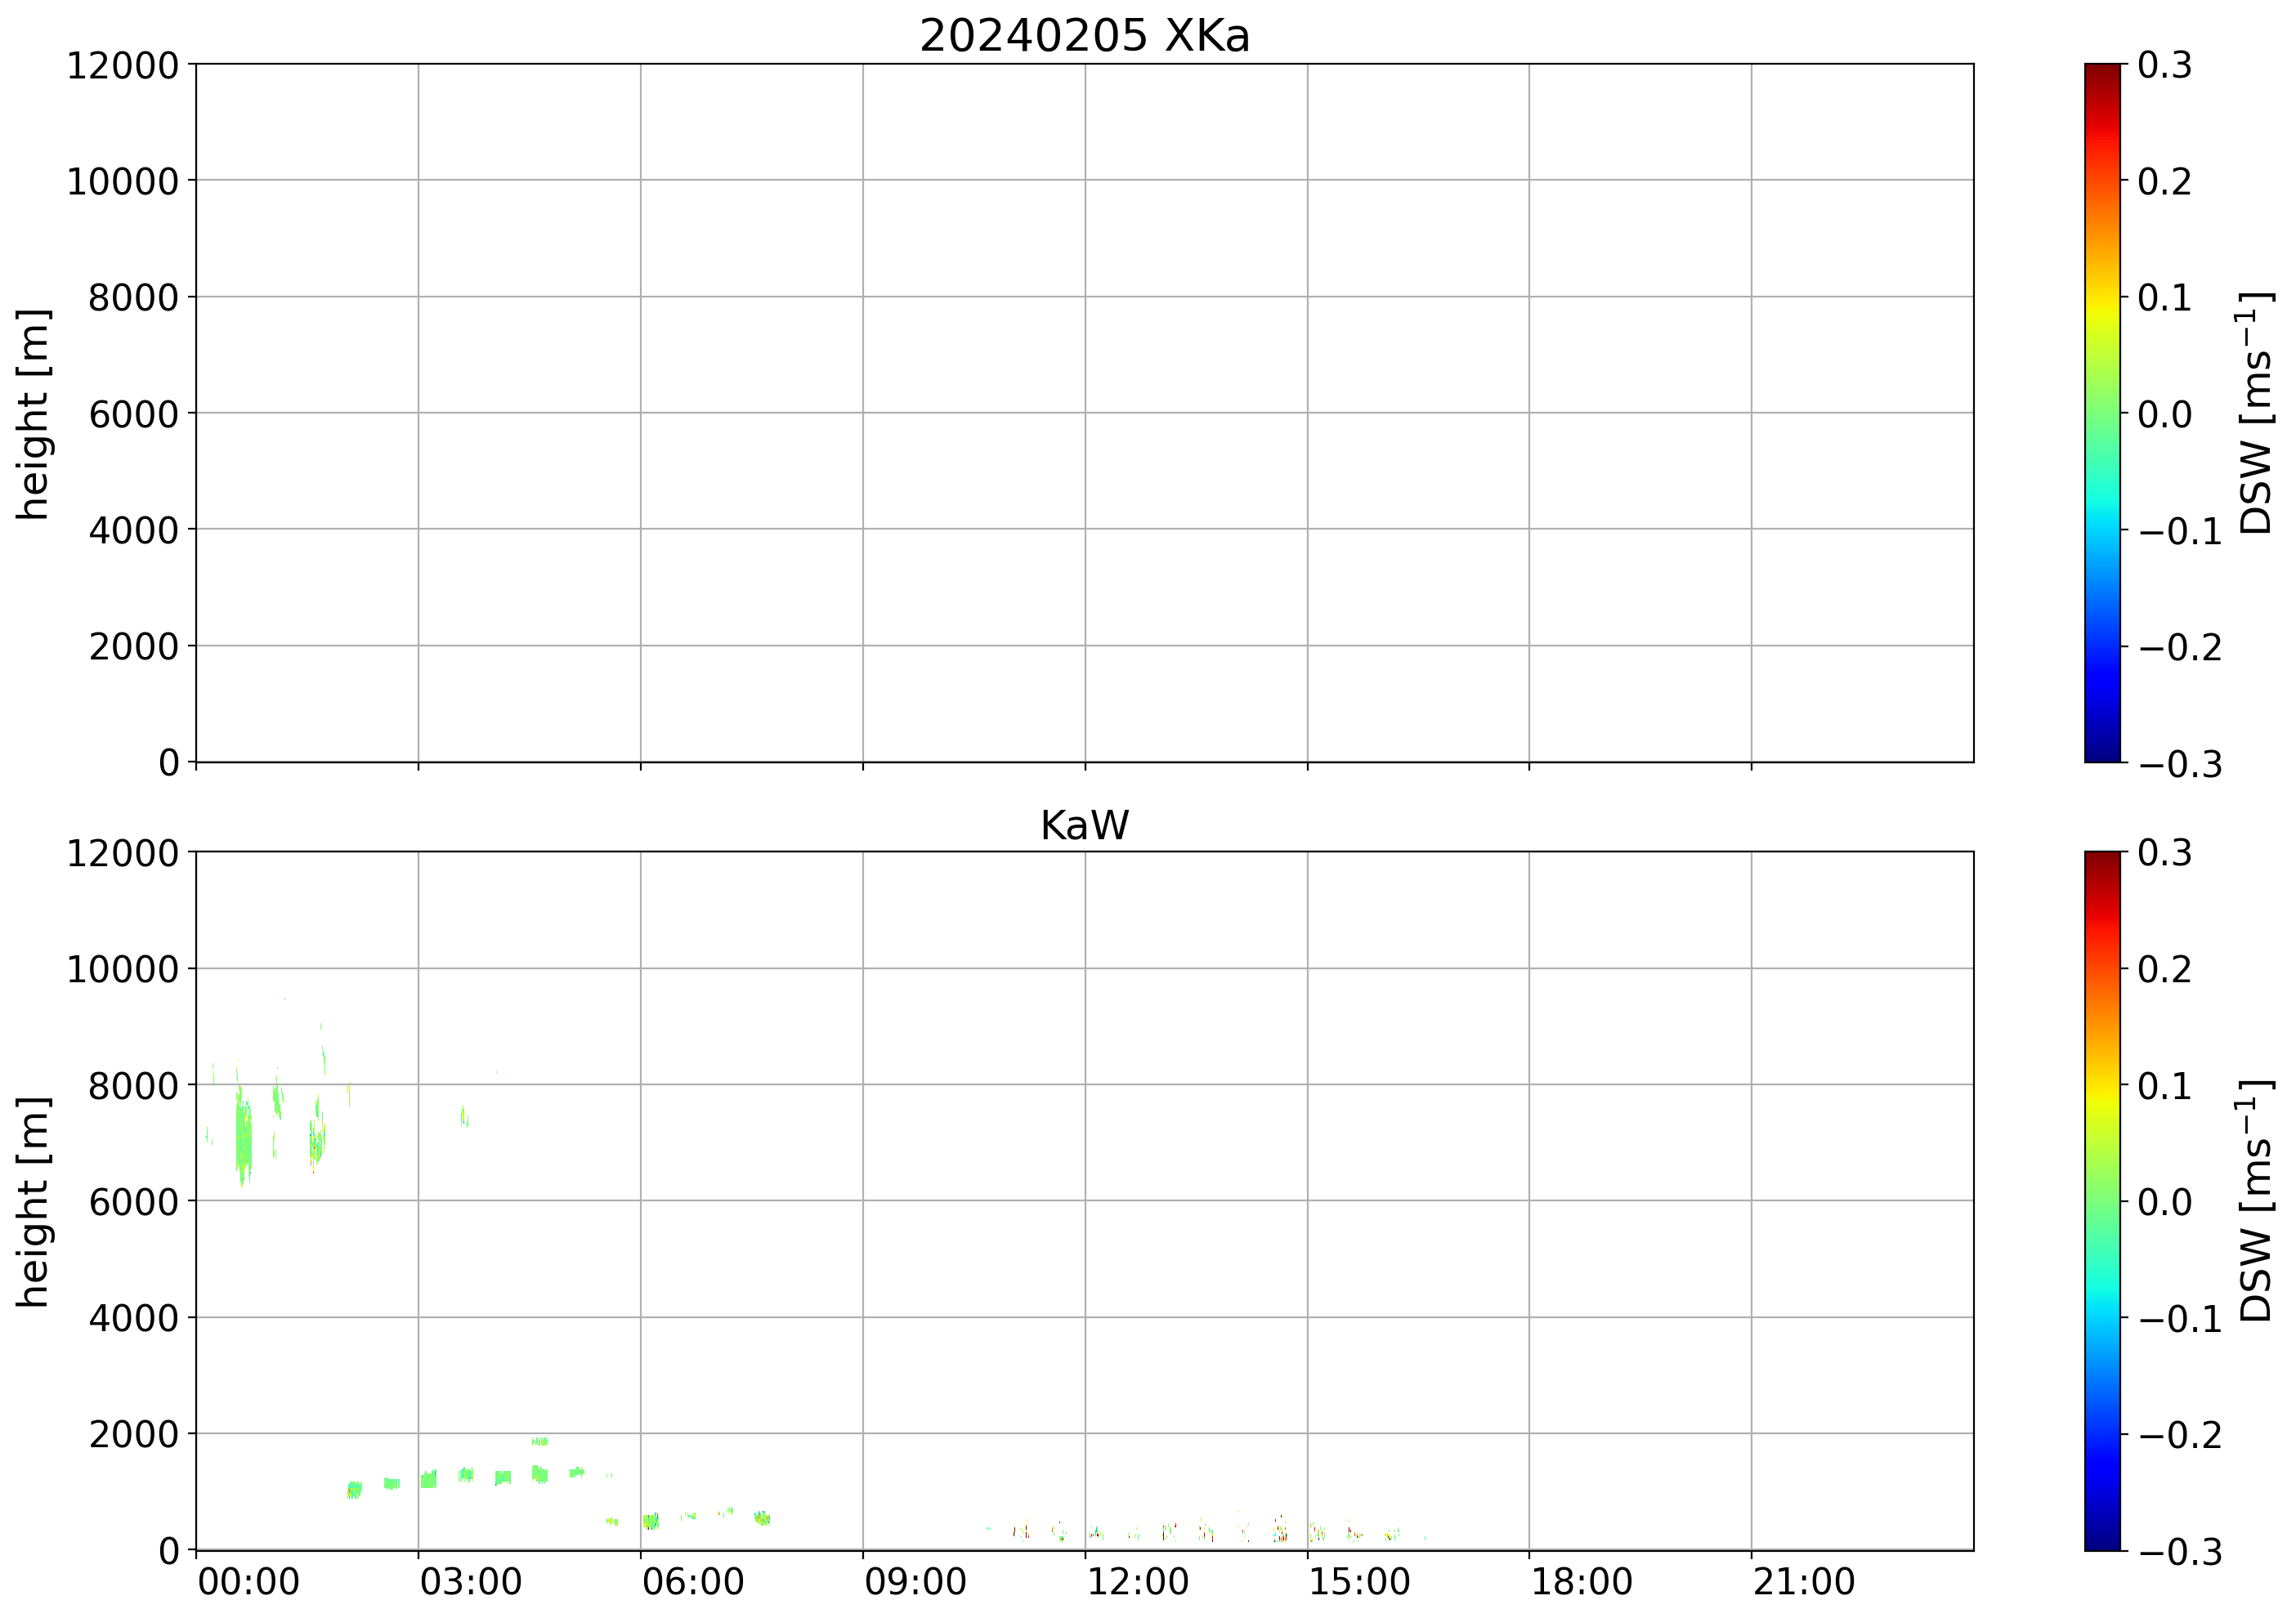Click the 18:00 time axis label

tap(1581, 1583)
